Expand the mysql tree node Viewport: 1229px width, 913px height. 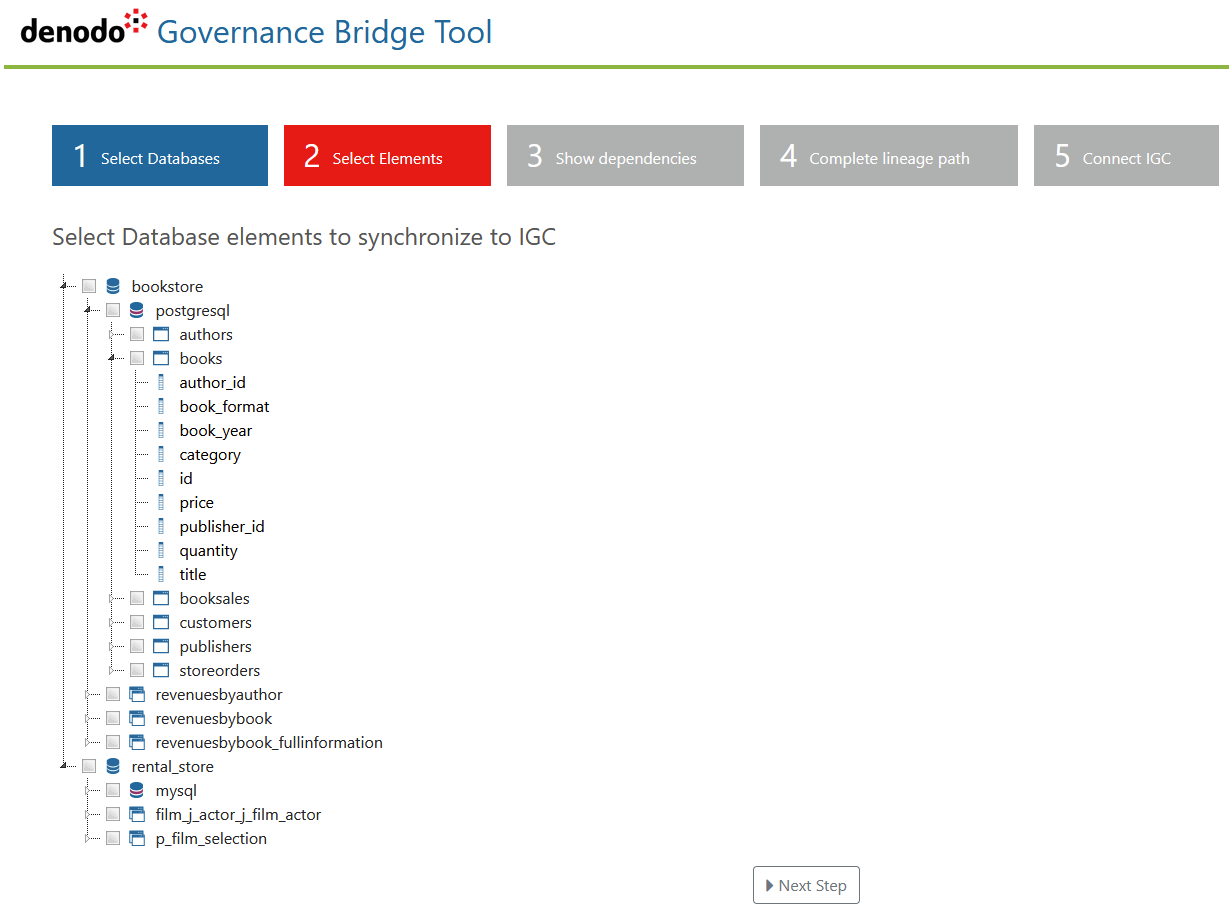87,791
